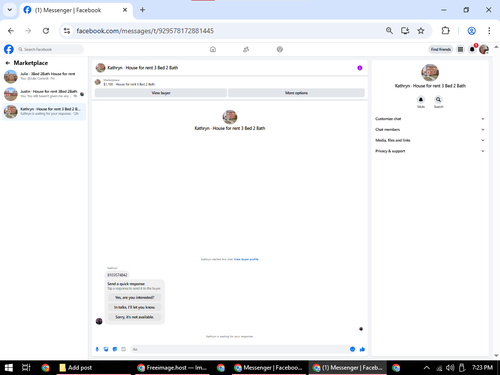The height and width of the screenshot is (375, 500).
Task: Open the $1,100 Marketplace listing link
Action: tap(129, 84)
